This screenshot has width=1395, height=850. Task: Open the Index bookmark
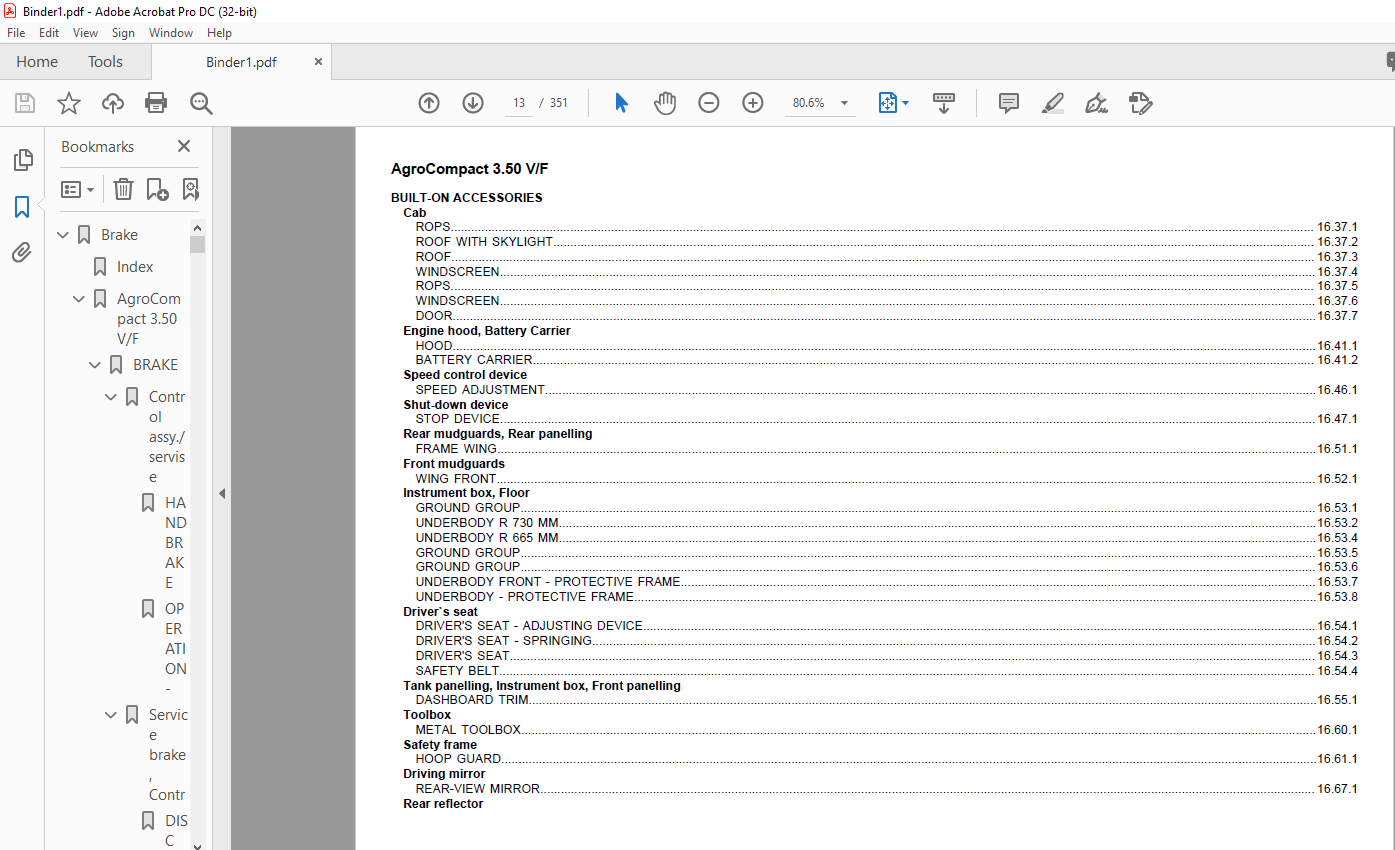[x=135, y=267]
